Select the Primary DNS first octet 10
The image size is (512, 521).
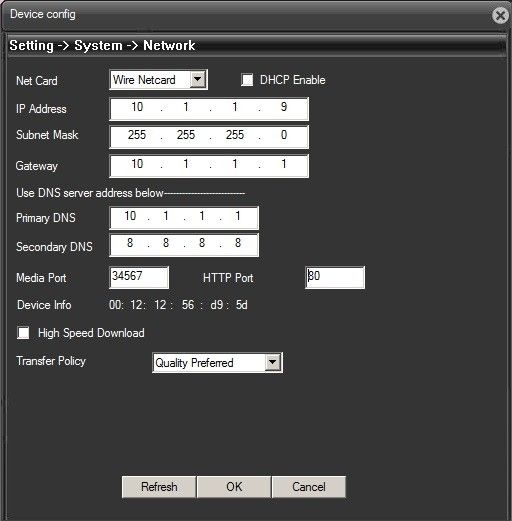(x=130, y=216)
